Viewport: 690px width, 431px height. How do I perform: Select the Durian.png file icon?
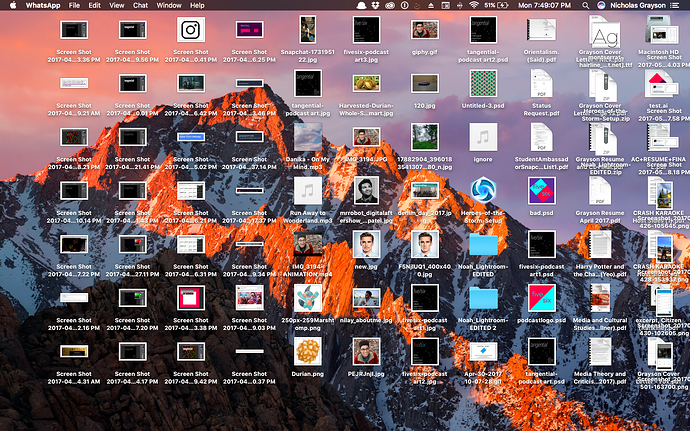308,350
